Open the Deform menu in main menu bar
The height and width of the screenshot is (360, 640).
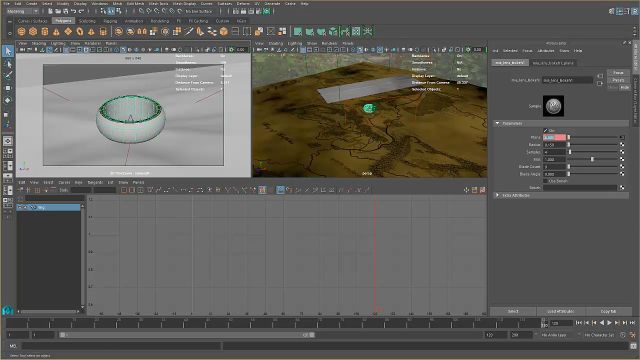243,3
